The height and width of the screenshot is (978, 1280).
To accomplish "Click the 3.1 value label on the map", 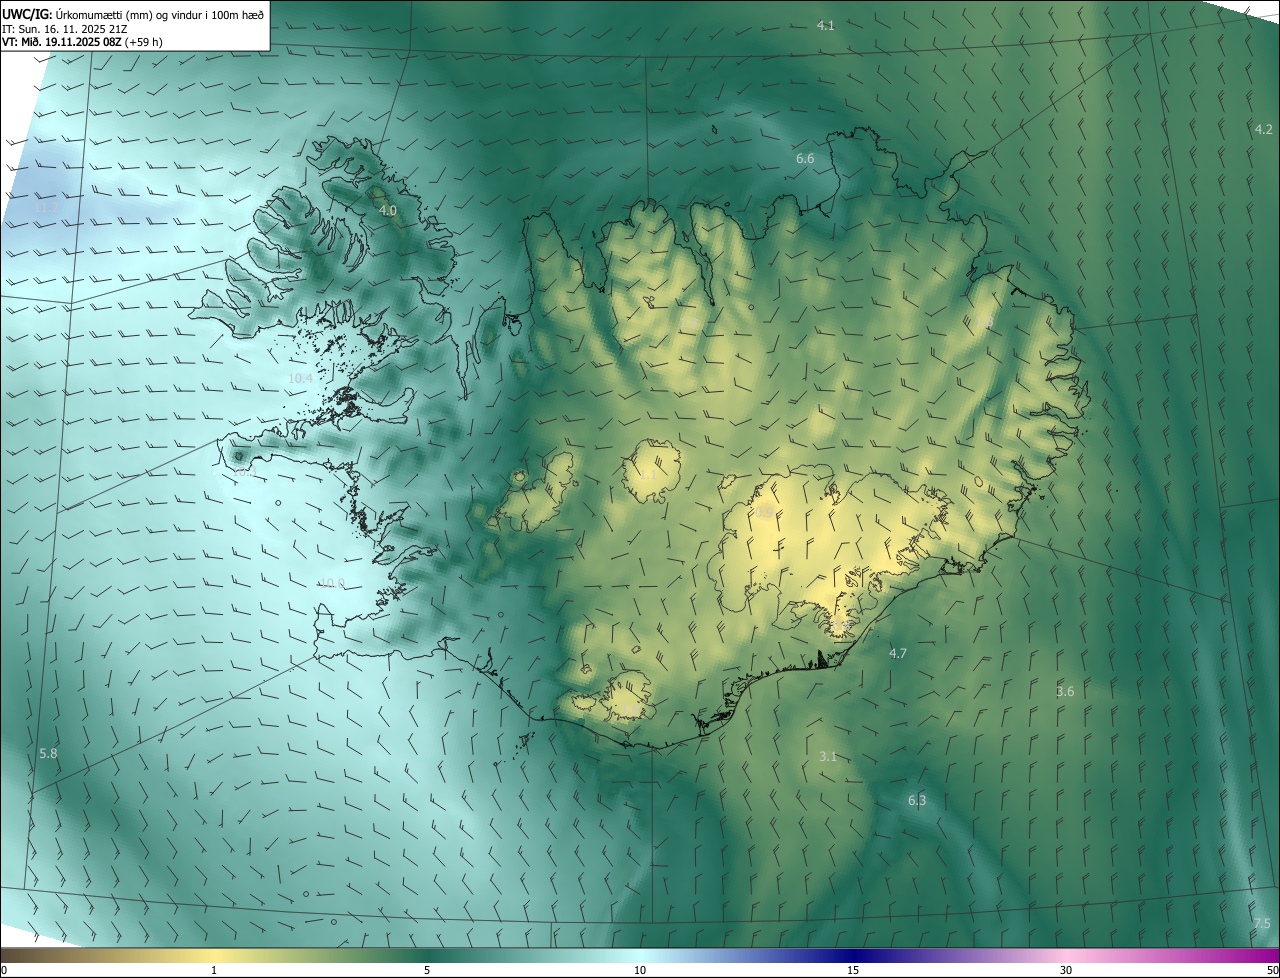I will pyautogui.click(x=827, y=756).
